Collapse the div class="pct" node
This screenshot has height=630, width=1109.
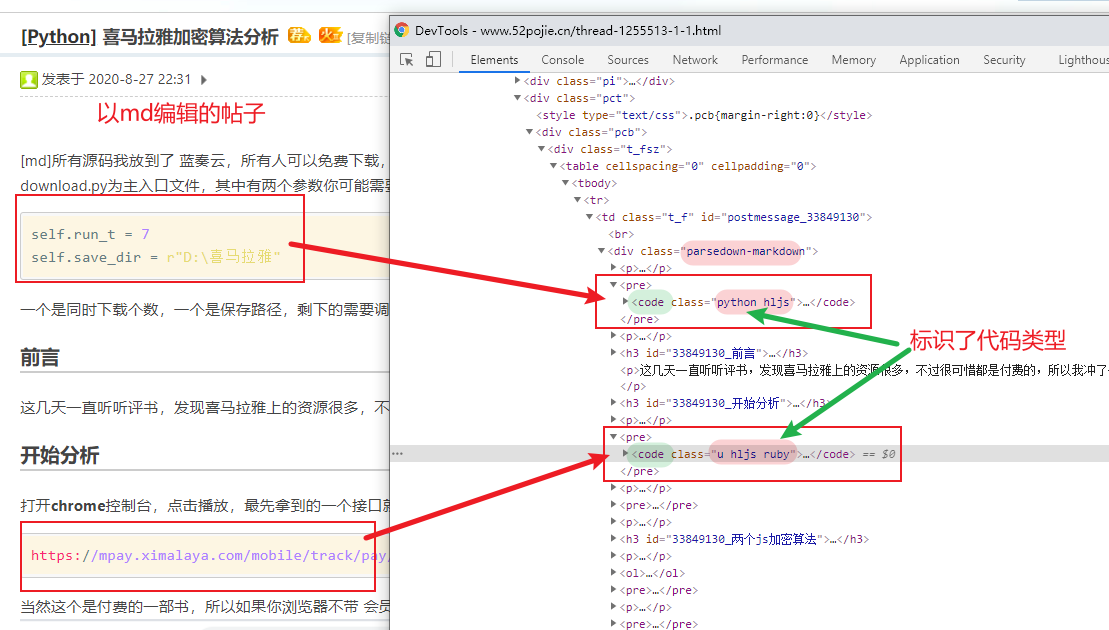518,98
